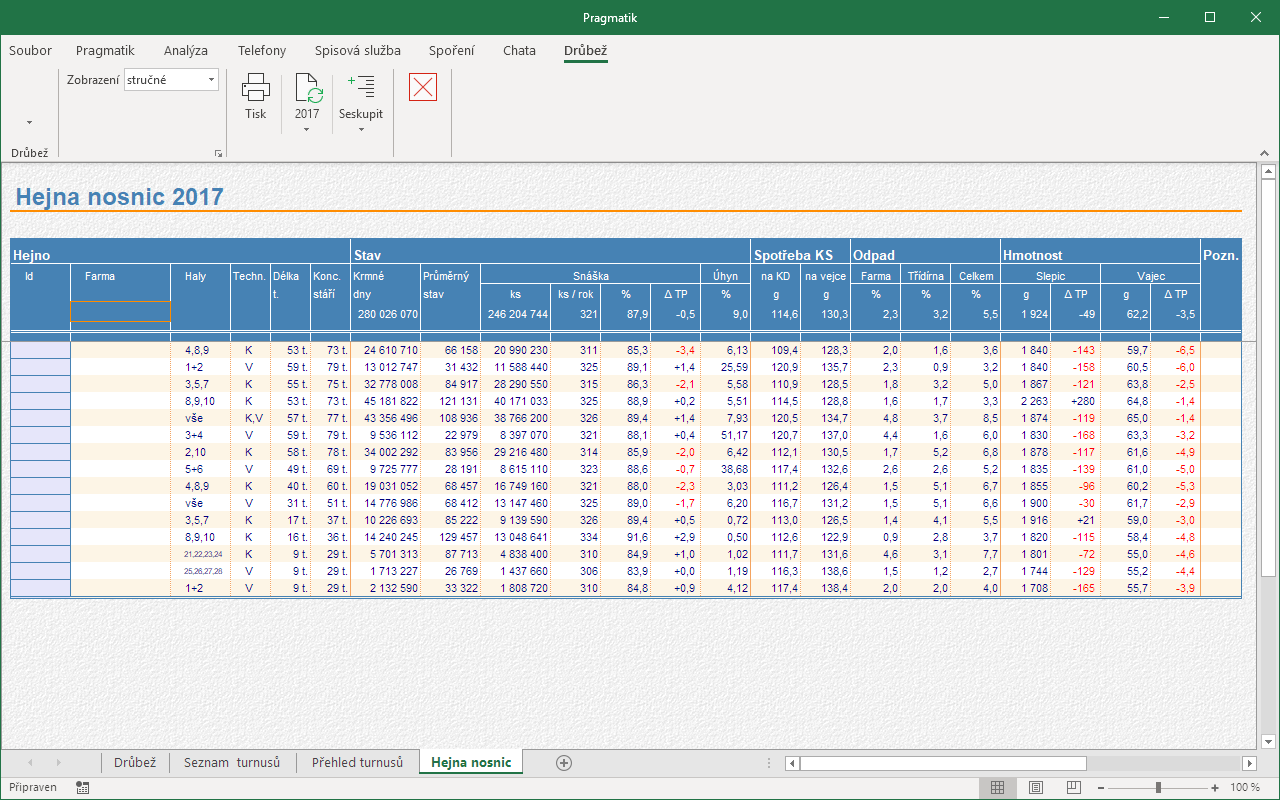Select the Haly cell 21,22,23,24
The width and height of the screenshot is (1280, 800).
[201, 553]
